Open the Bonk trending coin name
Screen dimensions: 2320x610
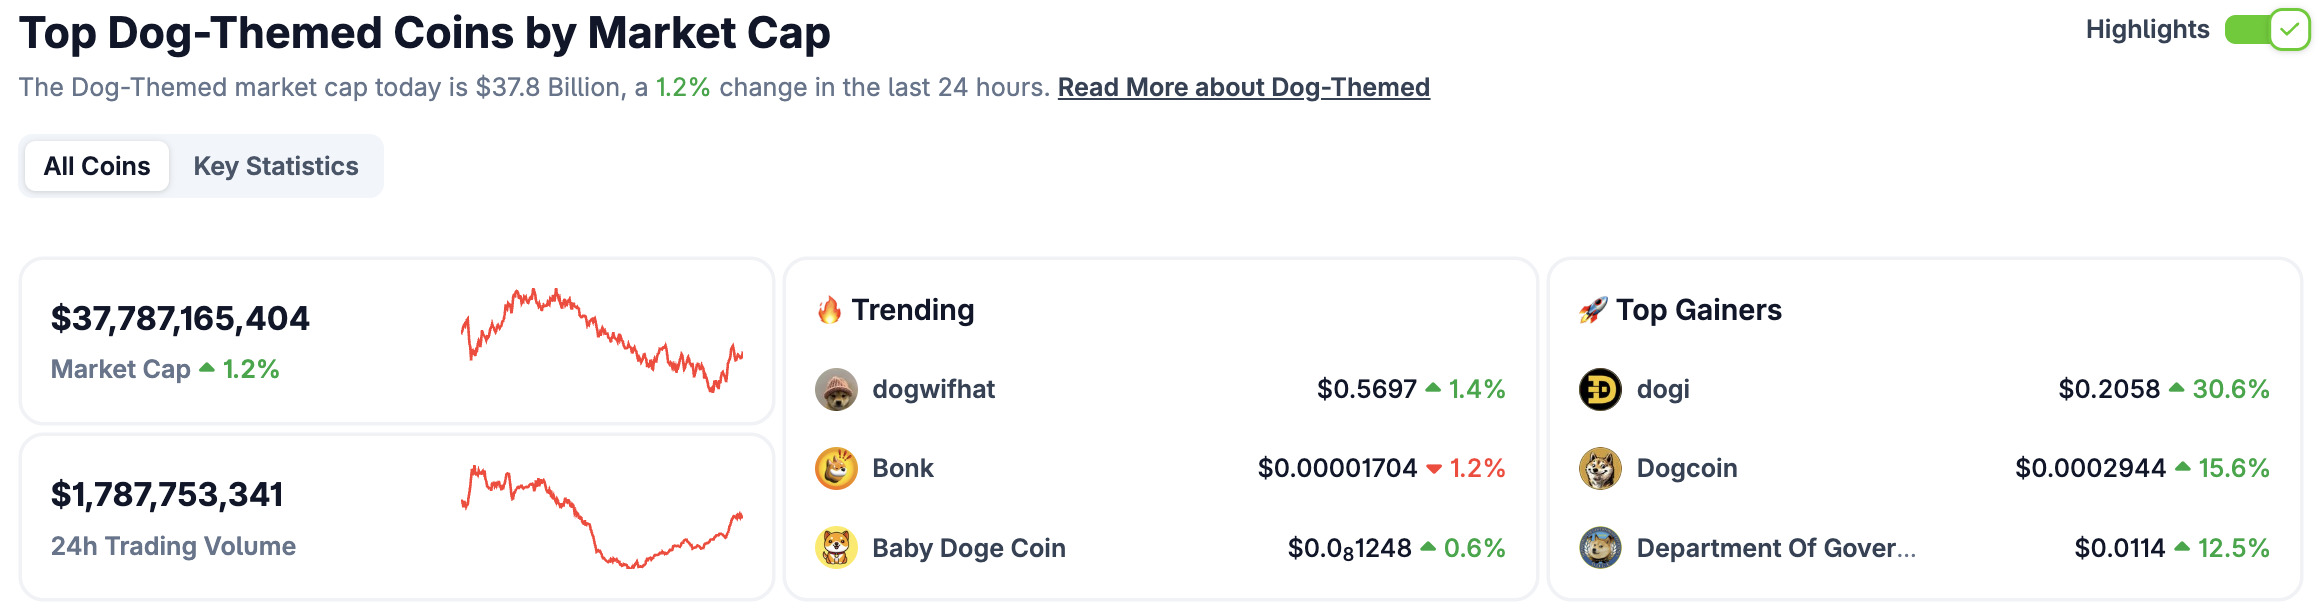903,468
